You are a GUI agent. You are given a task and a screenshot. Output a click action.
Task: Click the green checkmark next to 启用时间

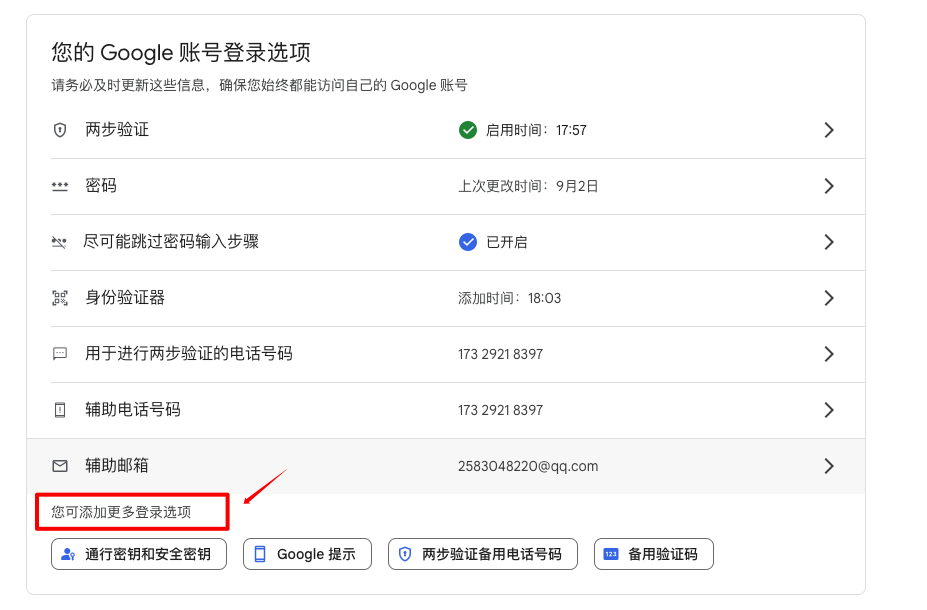point(468,130)
